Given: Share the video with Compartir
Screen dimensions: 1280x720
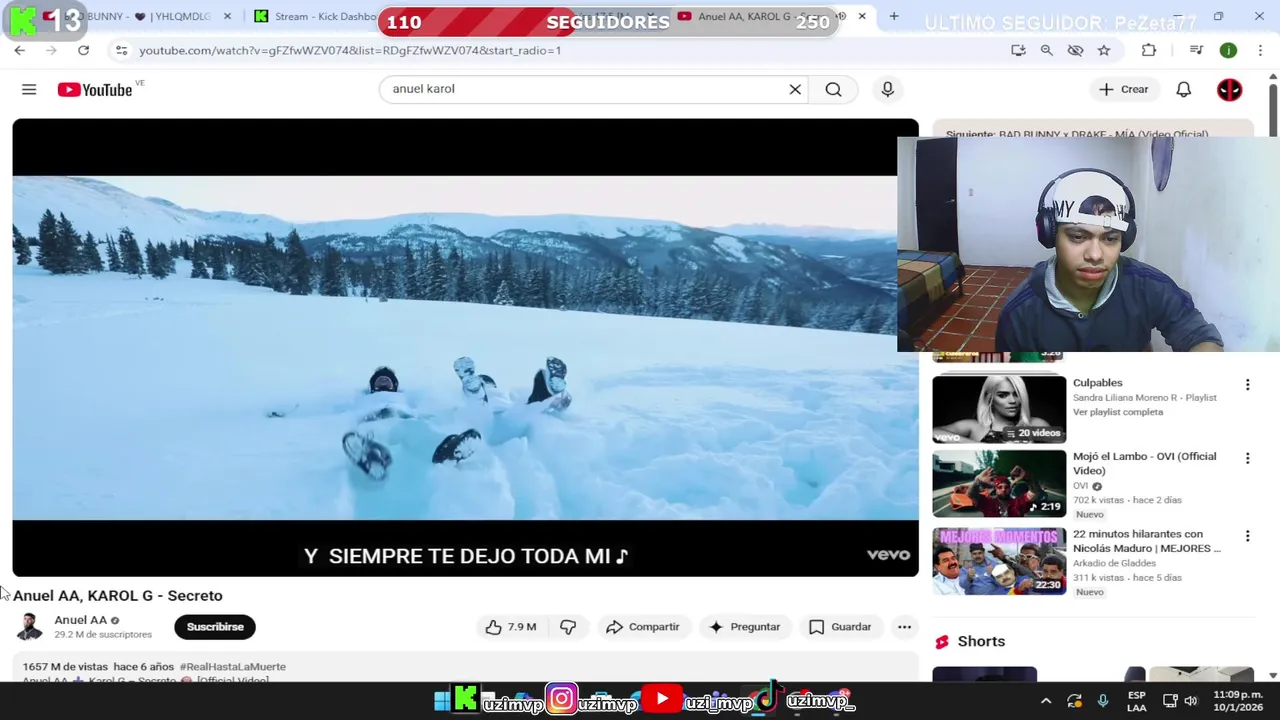Looking at the screenshot, I should tap(643, 627).
